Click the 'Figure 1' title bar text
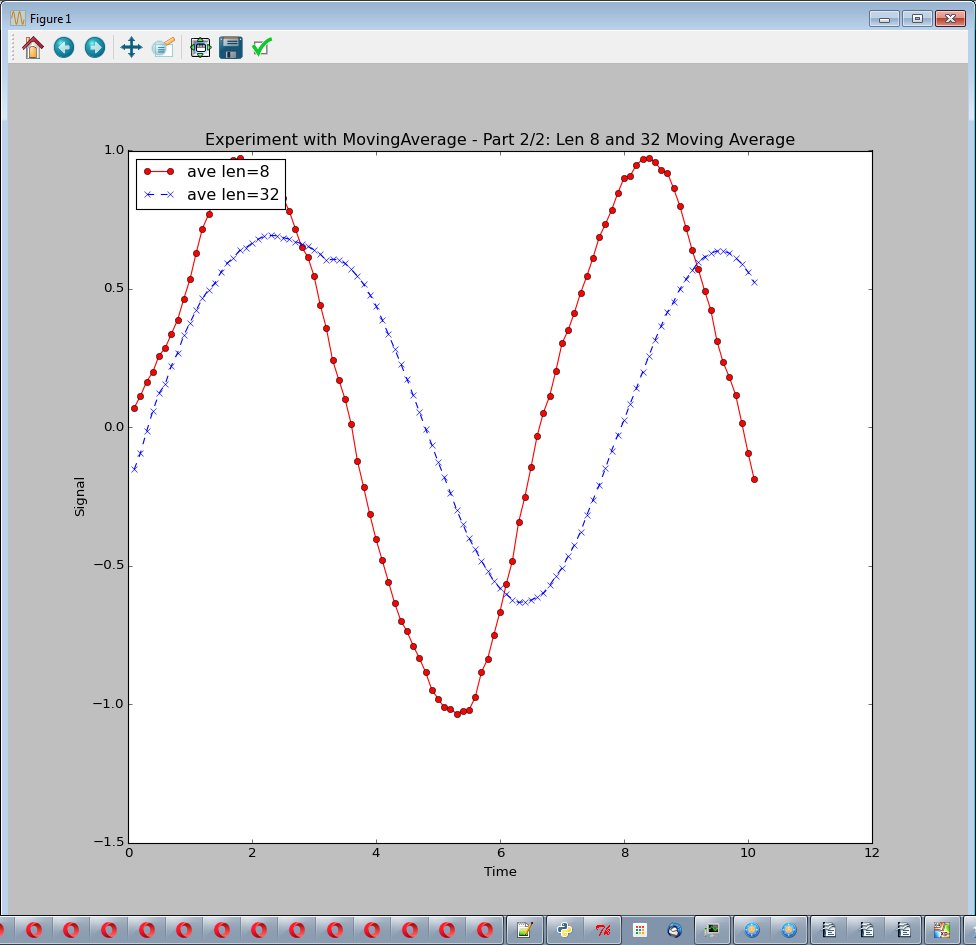 [x=50, y=19]
